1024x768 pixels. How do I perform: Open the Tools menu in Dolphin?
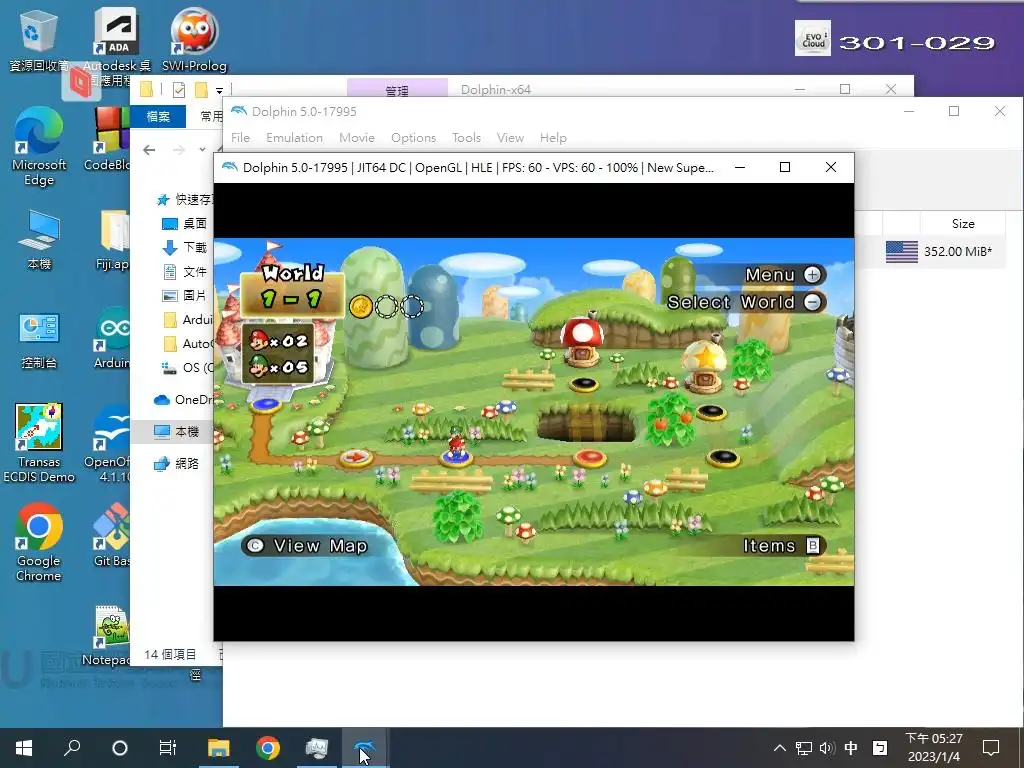(466, 138)
